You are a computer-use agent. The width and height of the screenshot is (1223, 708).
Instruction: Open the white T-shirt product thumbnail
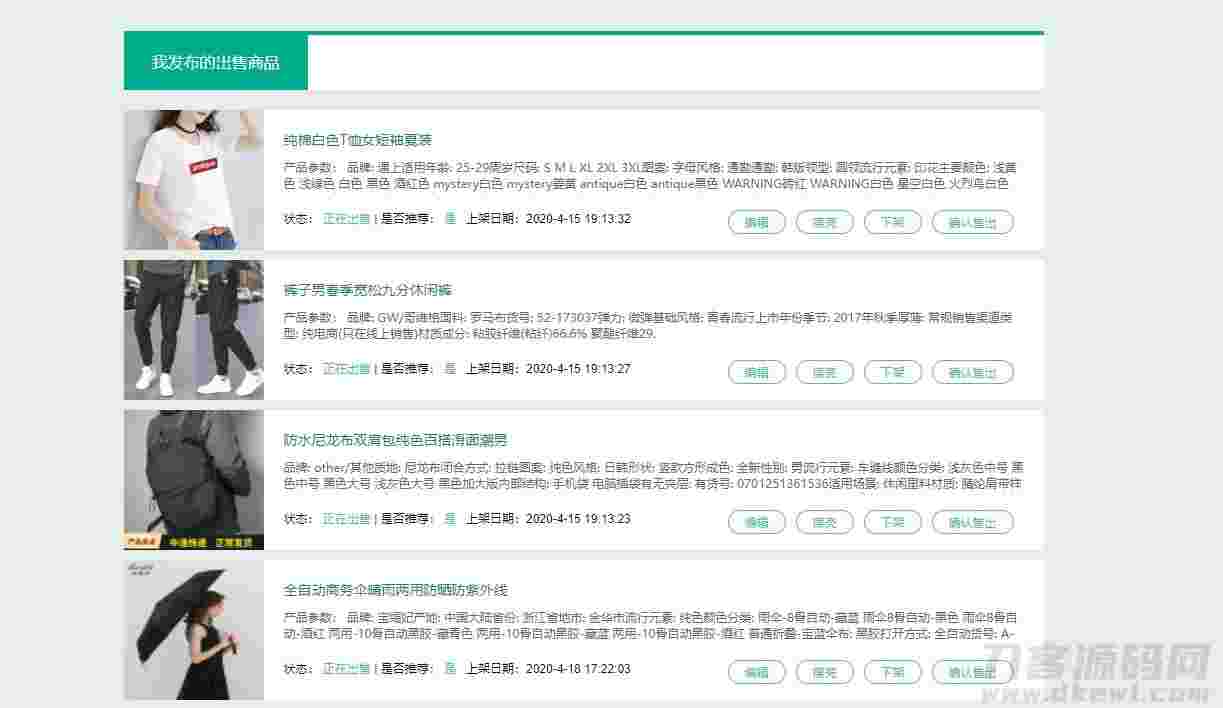(x=194, y=180)
